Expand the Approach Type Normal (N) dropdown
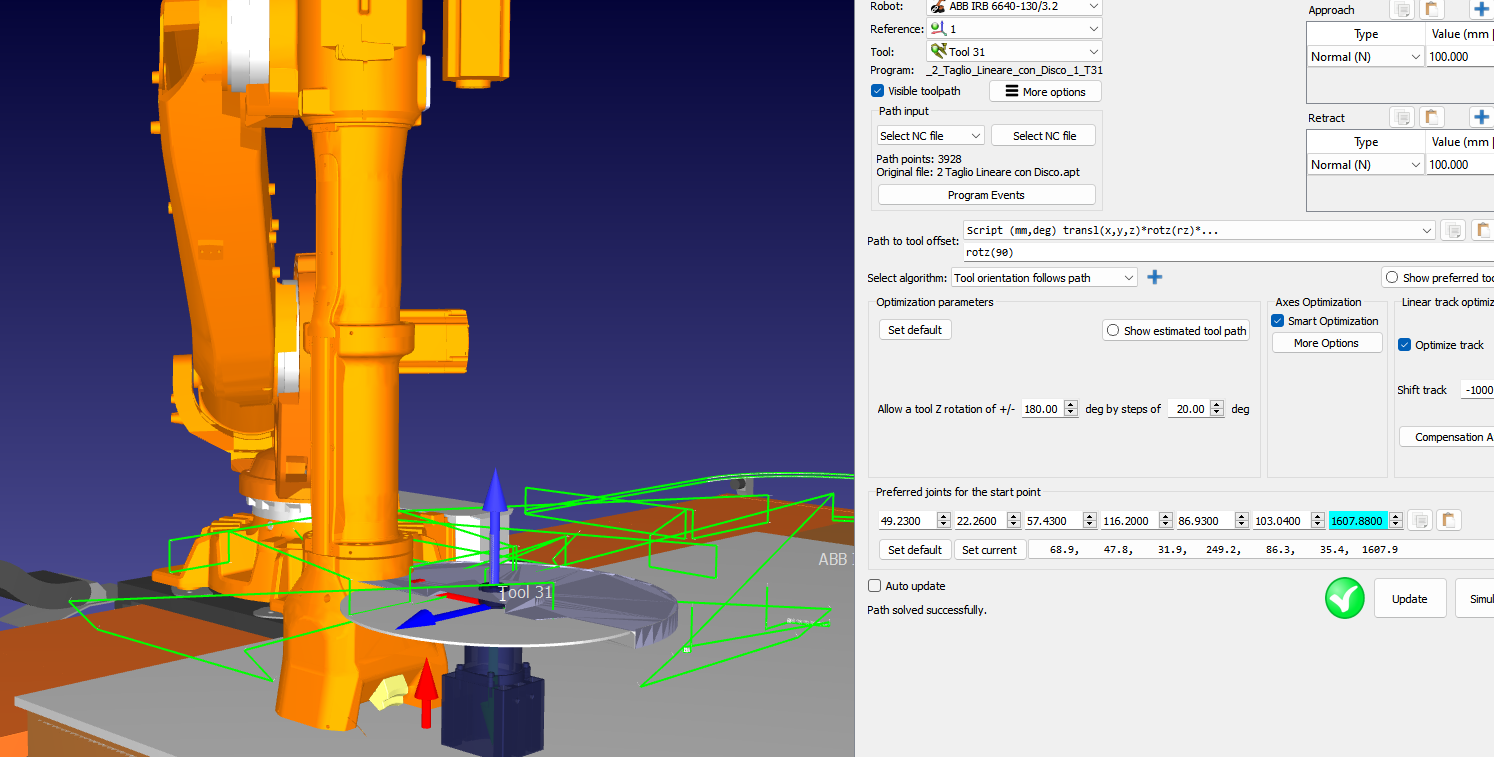This screenshot has width=1494, height=757. [x=1366, y=57]
